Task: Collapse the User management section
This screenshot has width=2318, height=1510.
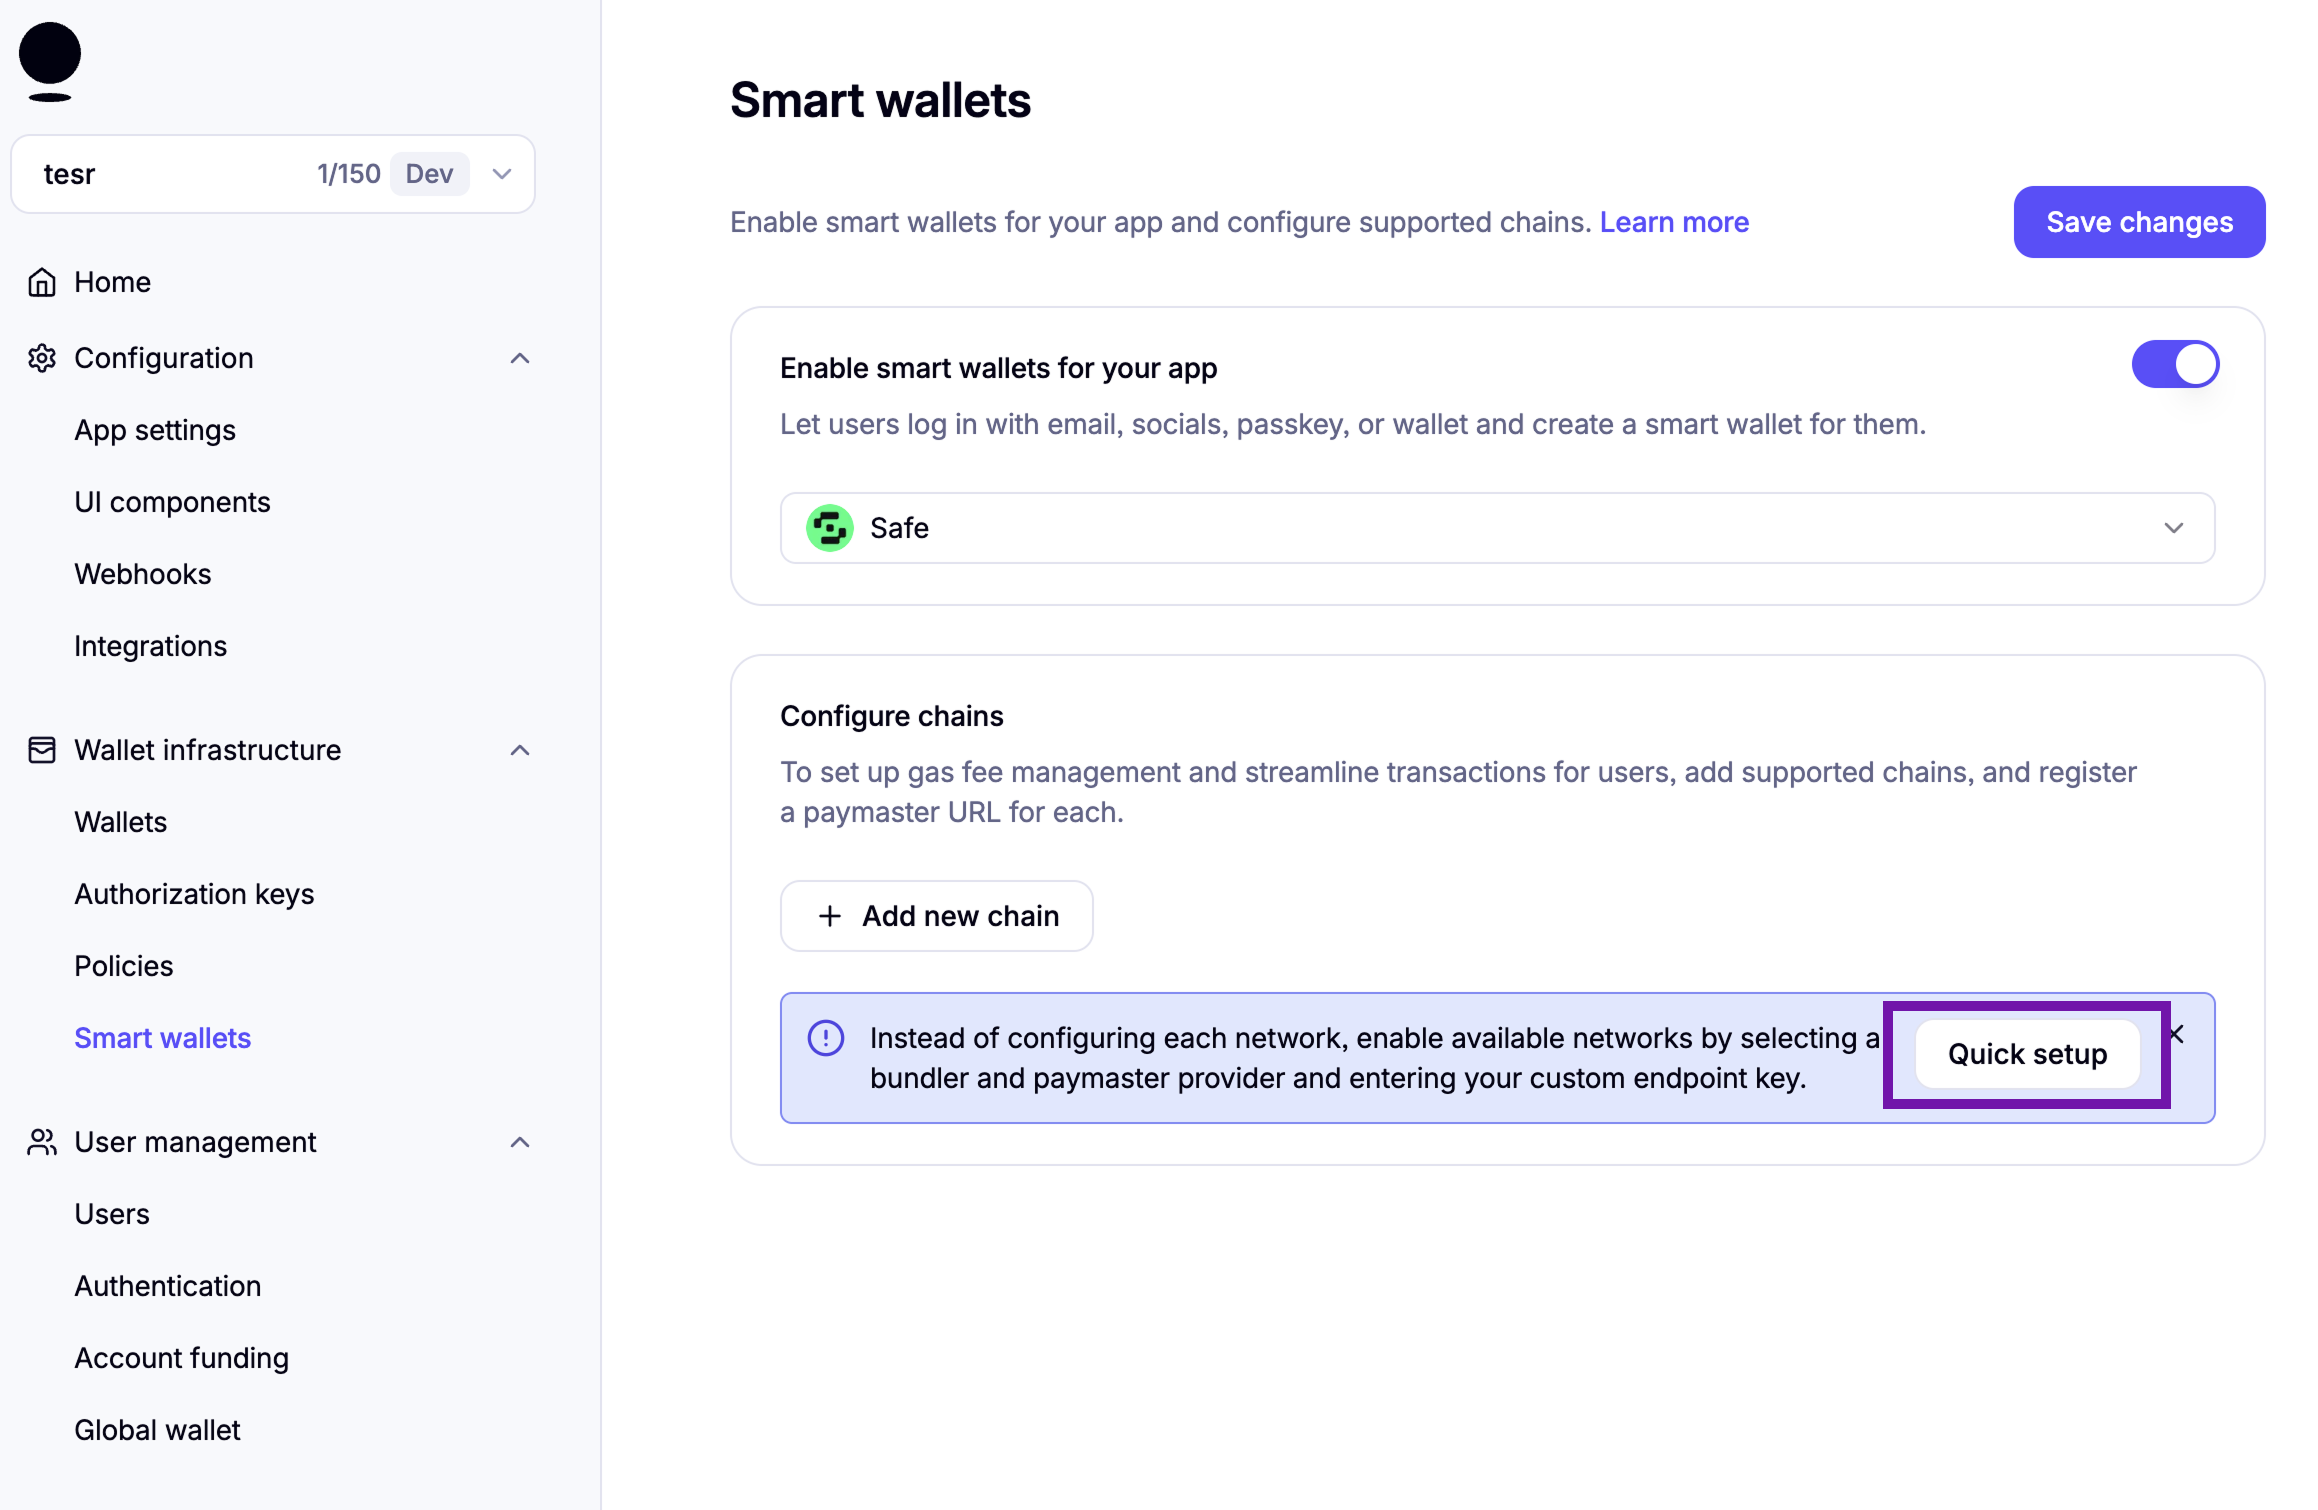Action: 520,1142
